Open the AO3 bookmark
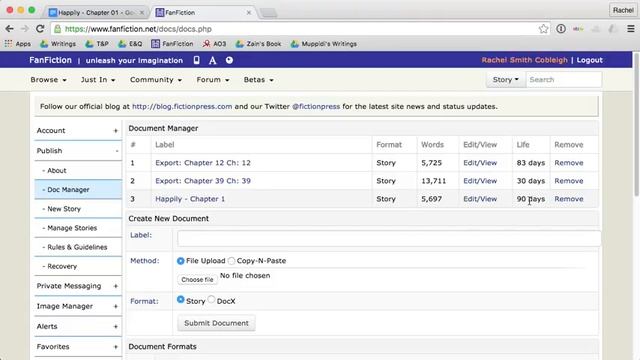This screenshot has height=360, width=640. tap(214, 44)
